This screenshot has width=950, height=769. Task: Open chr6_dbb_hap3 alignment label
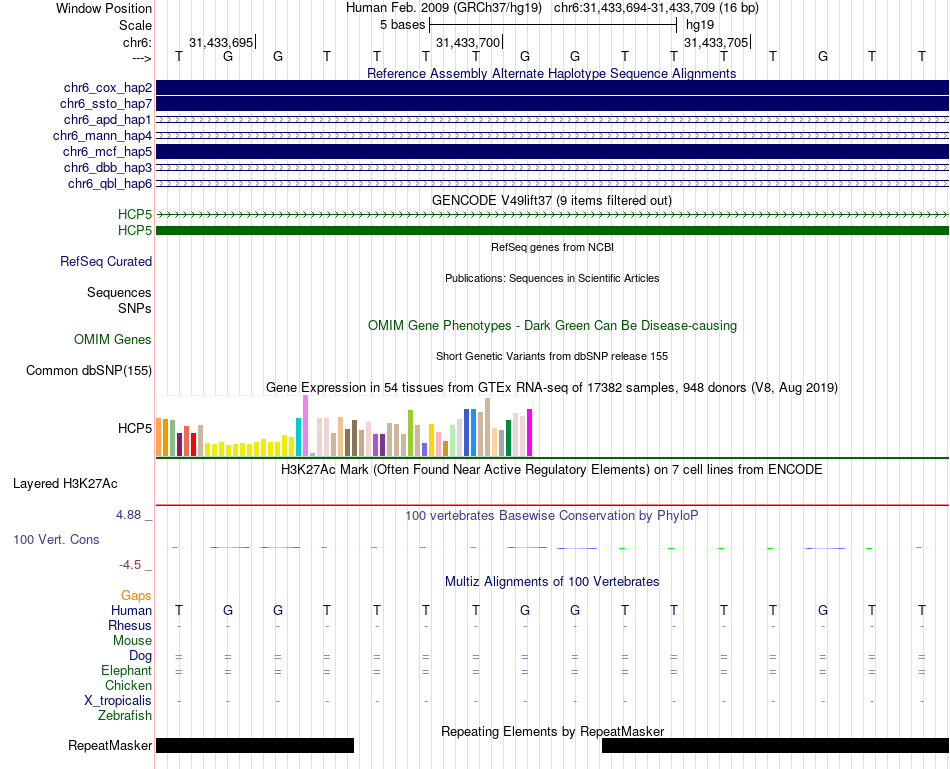click(108, 167)
